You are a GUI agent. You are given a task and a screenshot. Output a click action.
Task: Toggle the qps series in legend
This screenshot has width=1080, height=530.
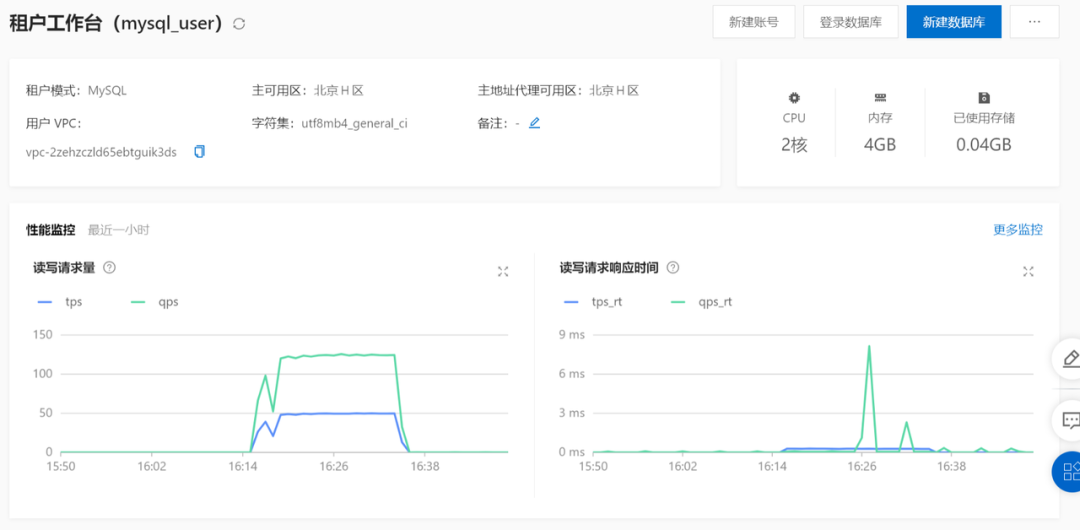[x=154, y=302]
